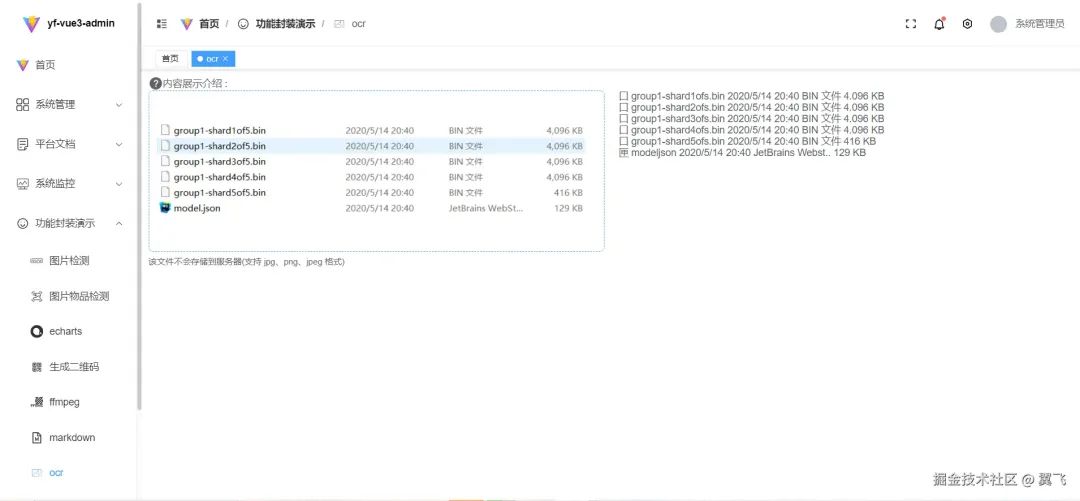Click the ffmpeg sidebar icon
1080x501 pixels.
coord(37,402)
